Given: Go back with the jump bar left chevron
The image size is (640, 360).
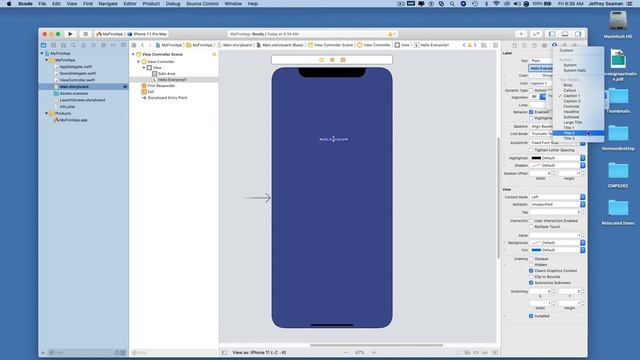Looking at the screenshot, I should coord(142,45).
